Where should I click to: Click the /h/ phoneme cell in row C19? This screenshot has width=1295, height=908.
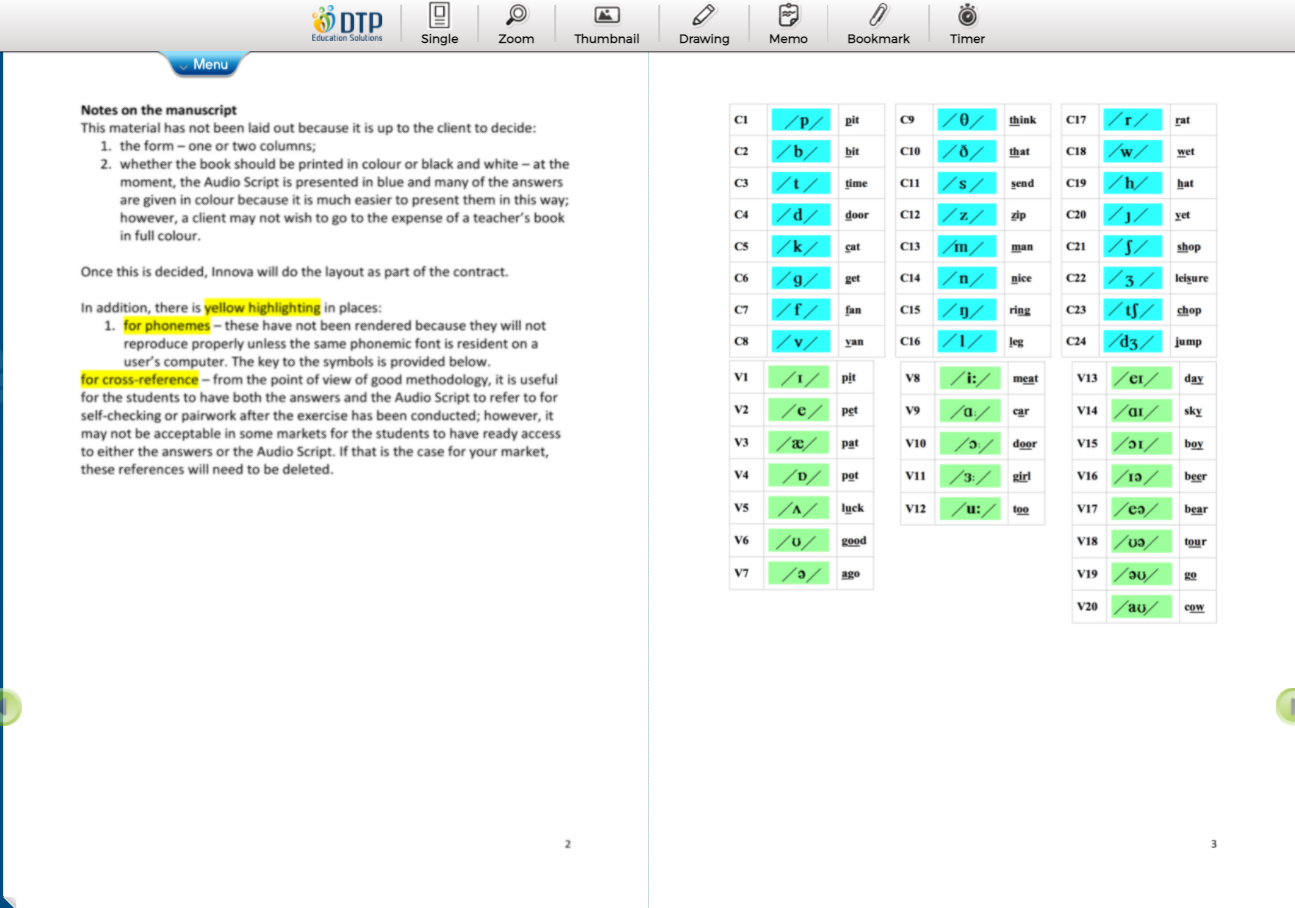click(x=1133, y=183)
